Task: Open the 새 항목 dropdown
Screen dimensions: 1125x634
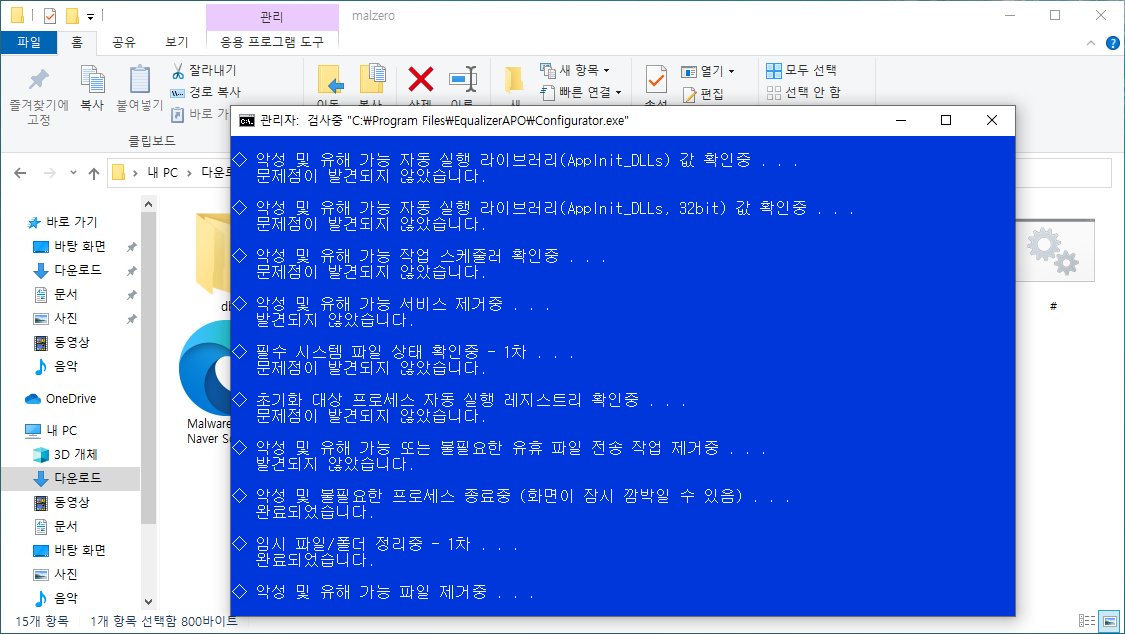Action: click(575, 70)
